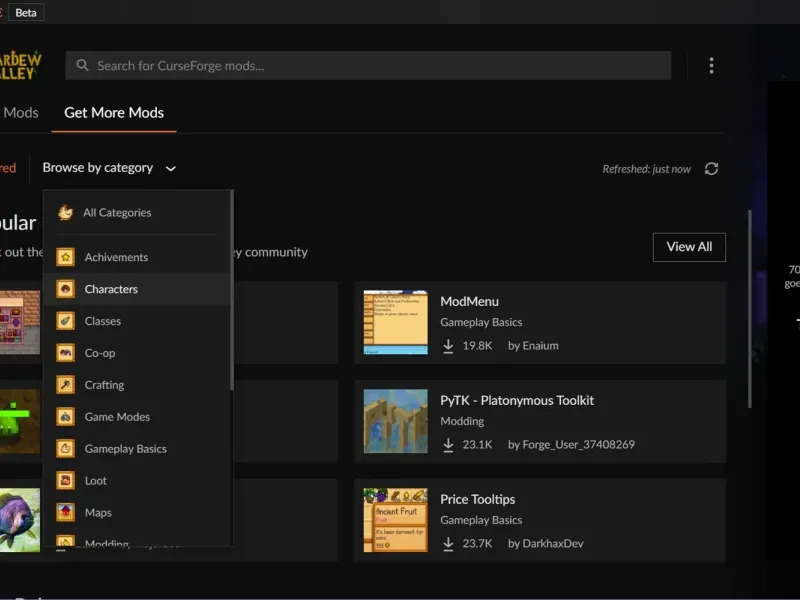Click the Loot category icon
This screenshot has width=800, height=600.
(65, 481)
